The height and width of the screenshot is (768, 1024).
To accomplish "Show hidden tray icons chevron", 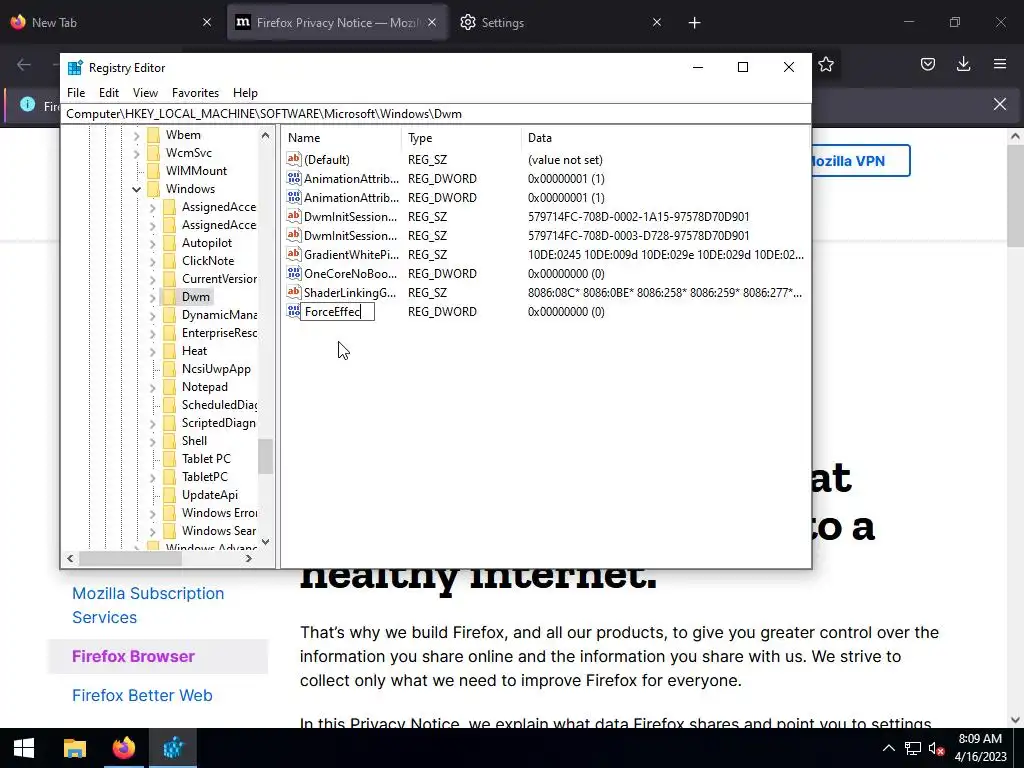I will click(888, 748).
